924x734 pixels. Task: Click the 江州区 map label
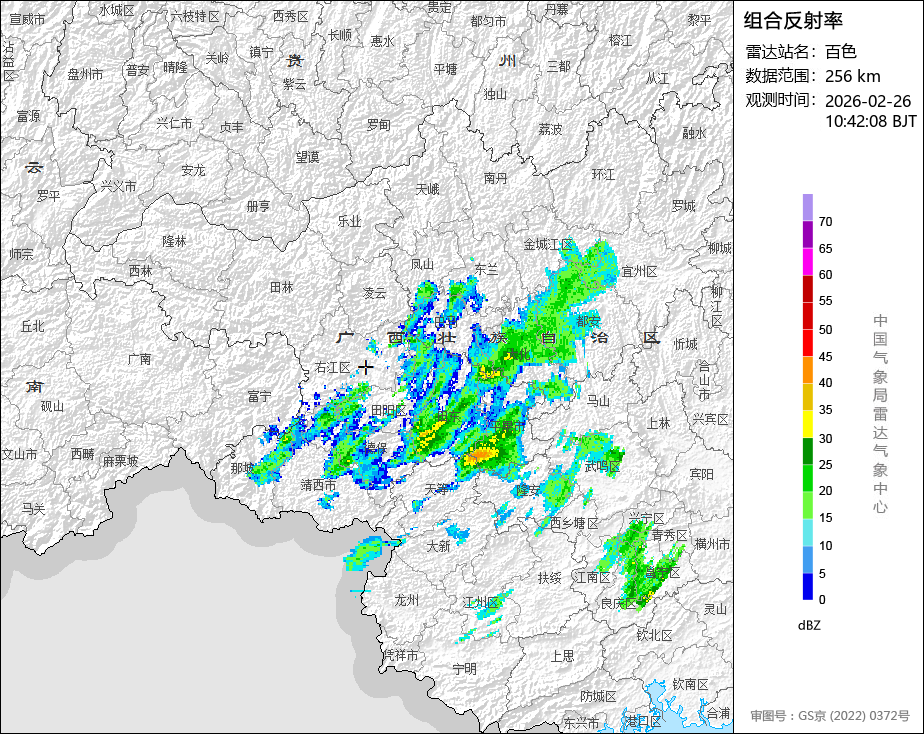coord(481,602)
